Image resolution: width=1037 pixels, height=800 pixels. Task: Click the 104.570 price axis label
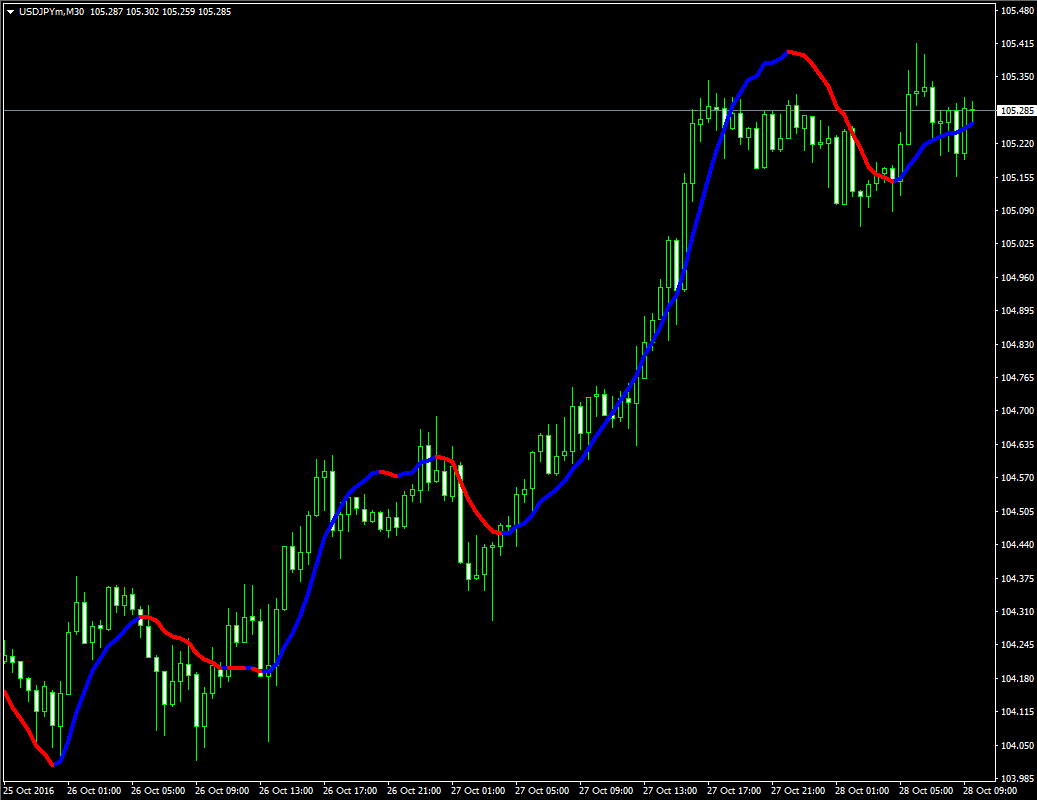point(1017,477)
